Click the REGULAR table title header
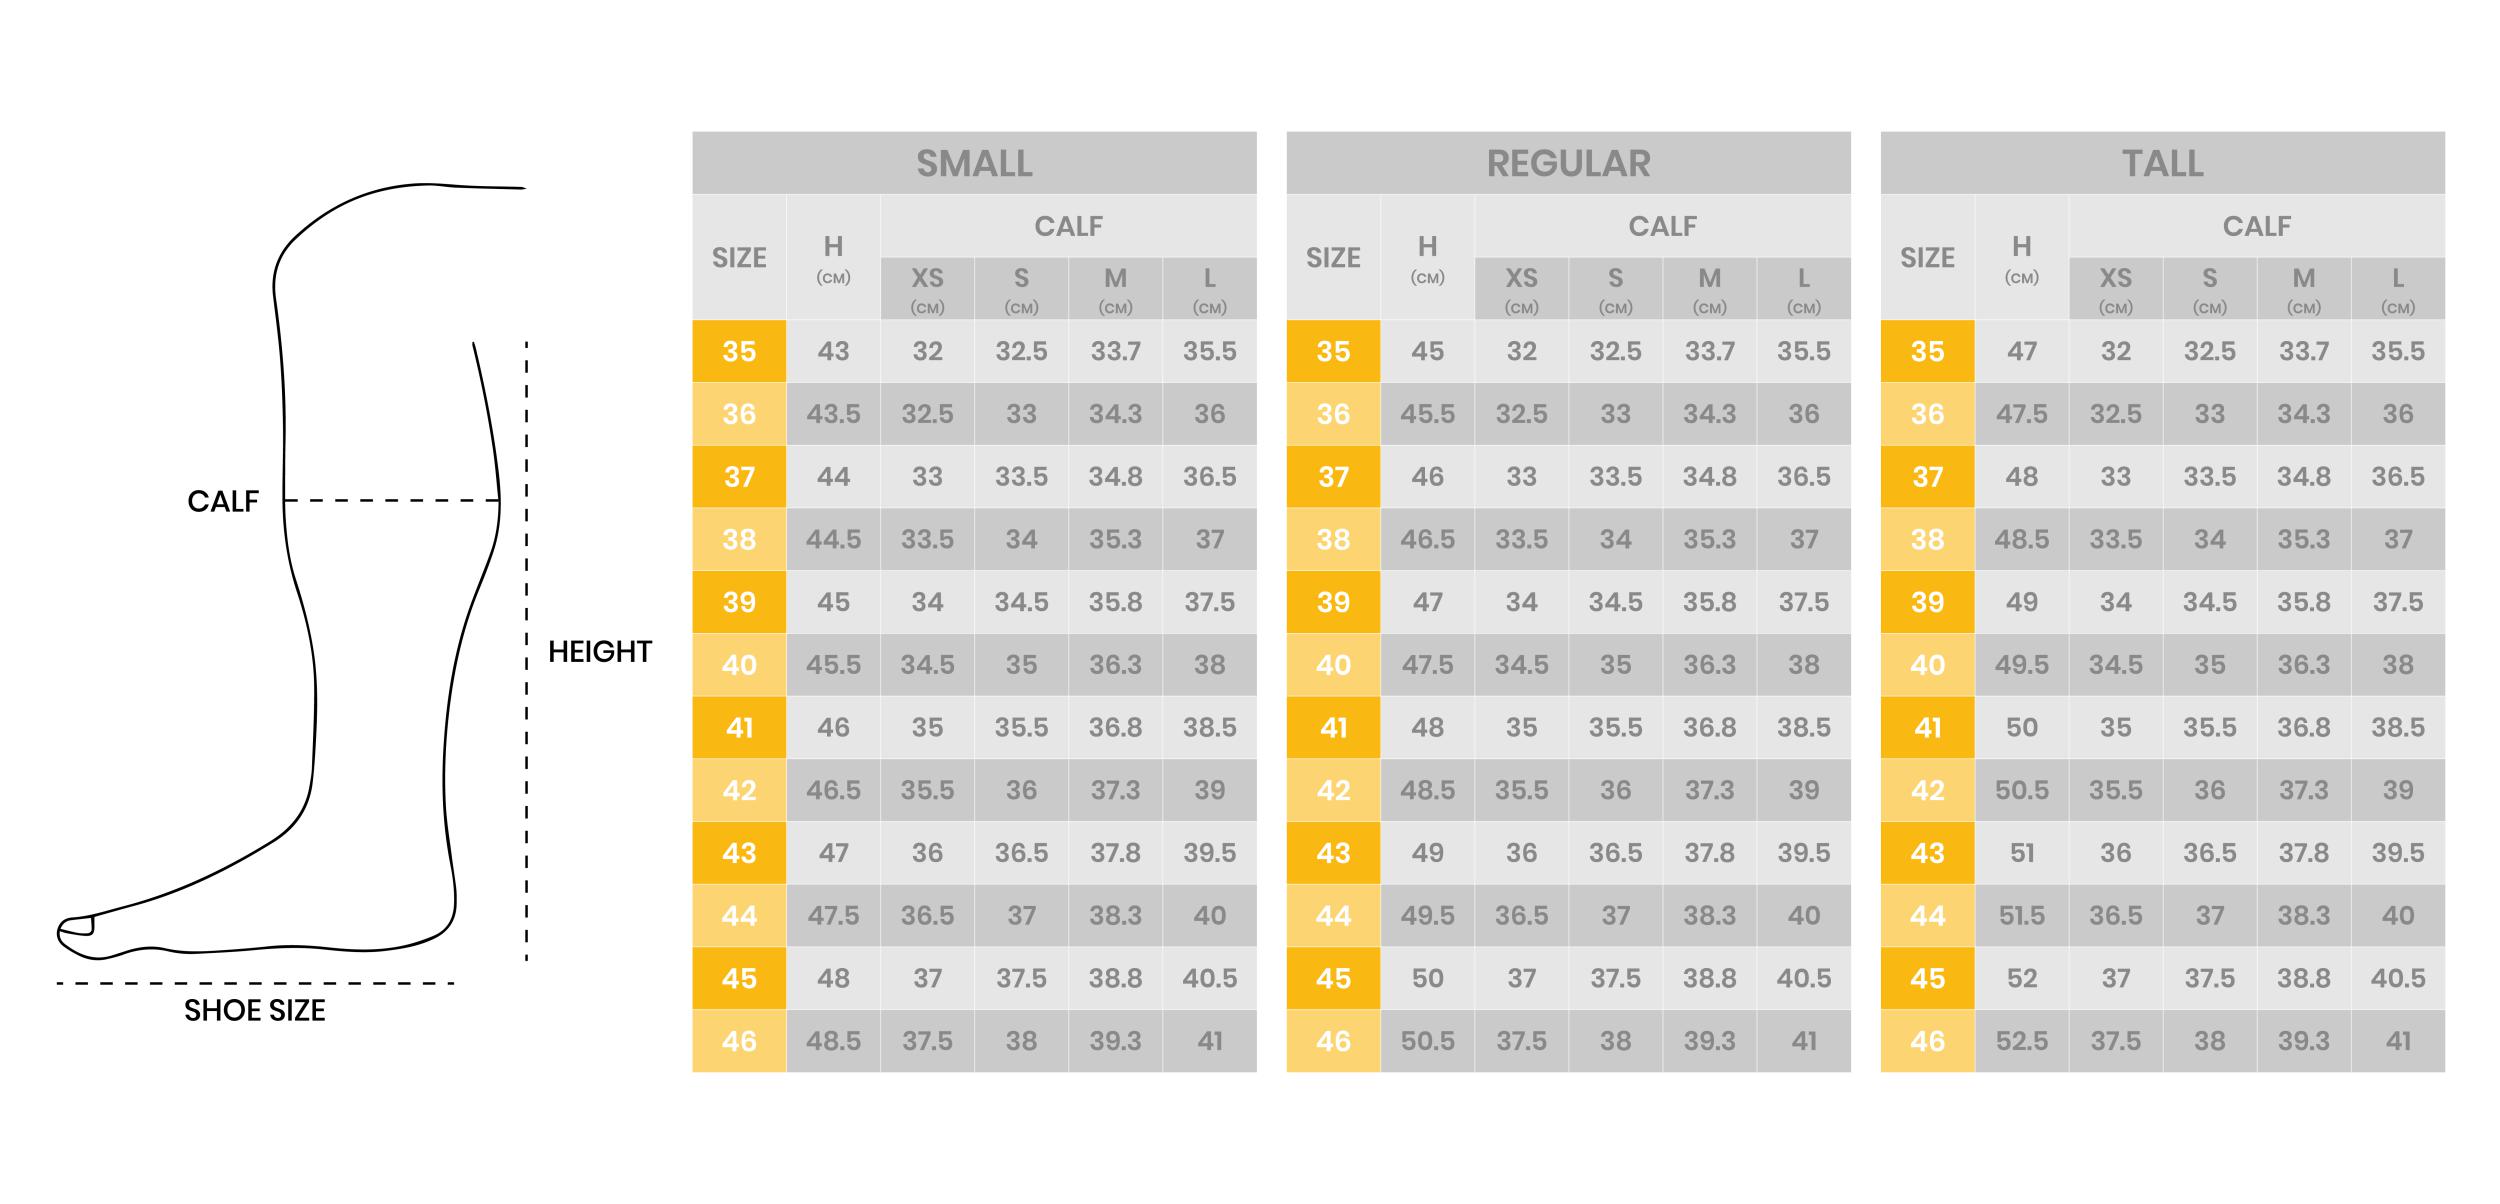Screen dimensions: 2500x1204 1568,163
